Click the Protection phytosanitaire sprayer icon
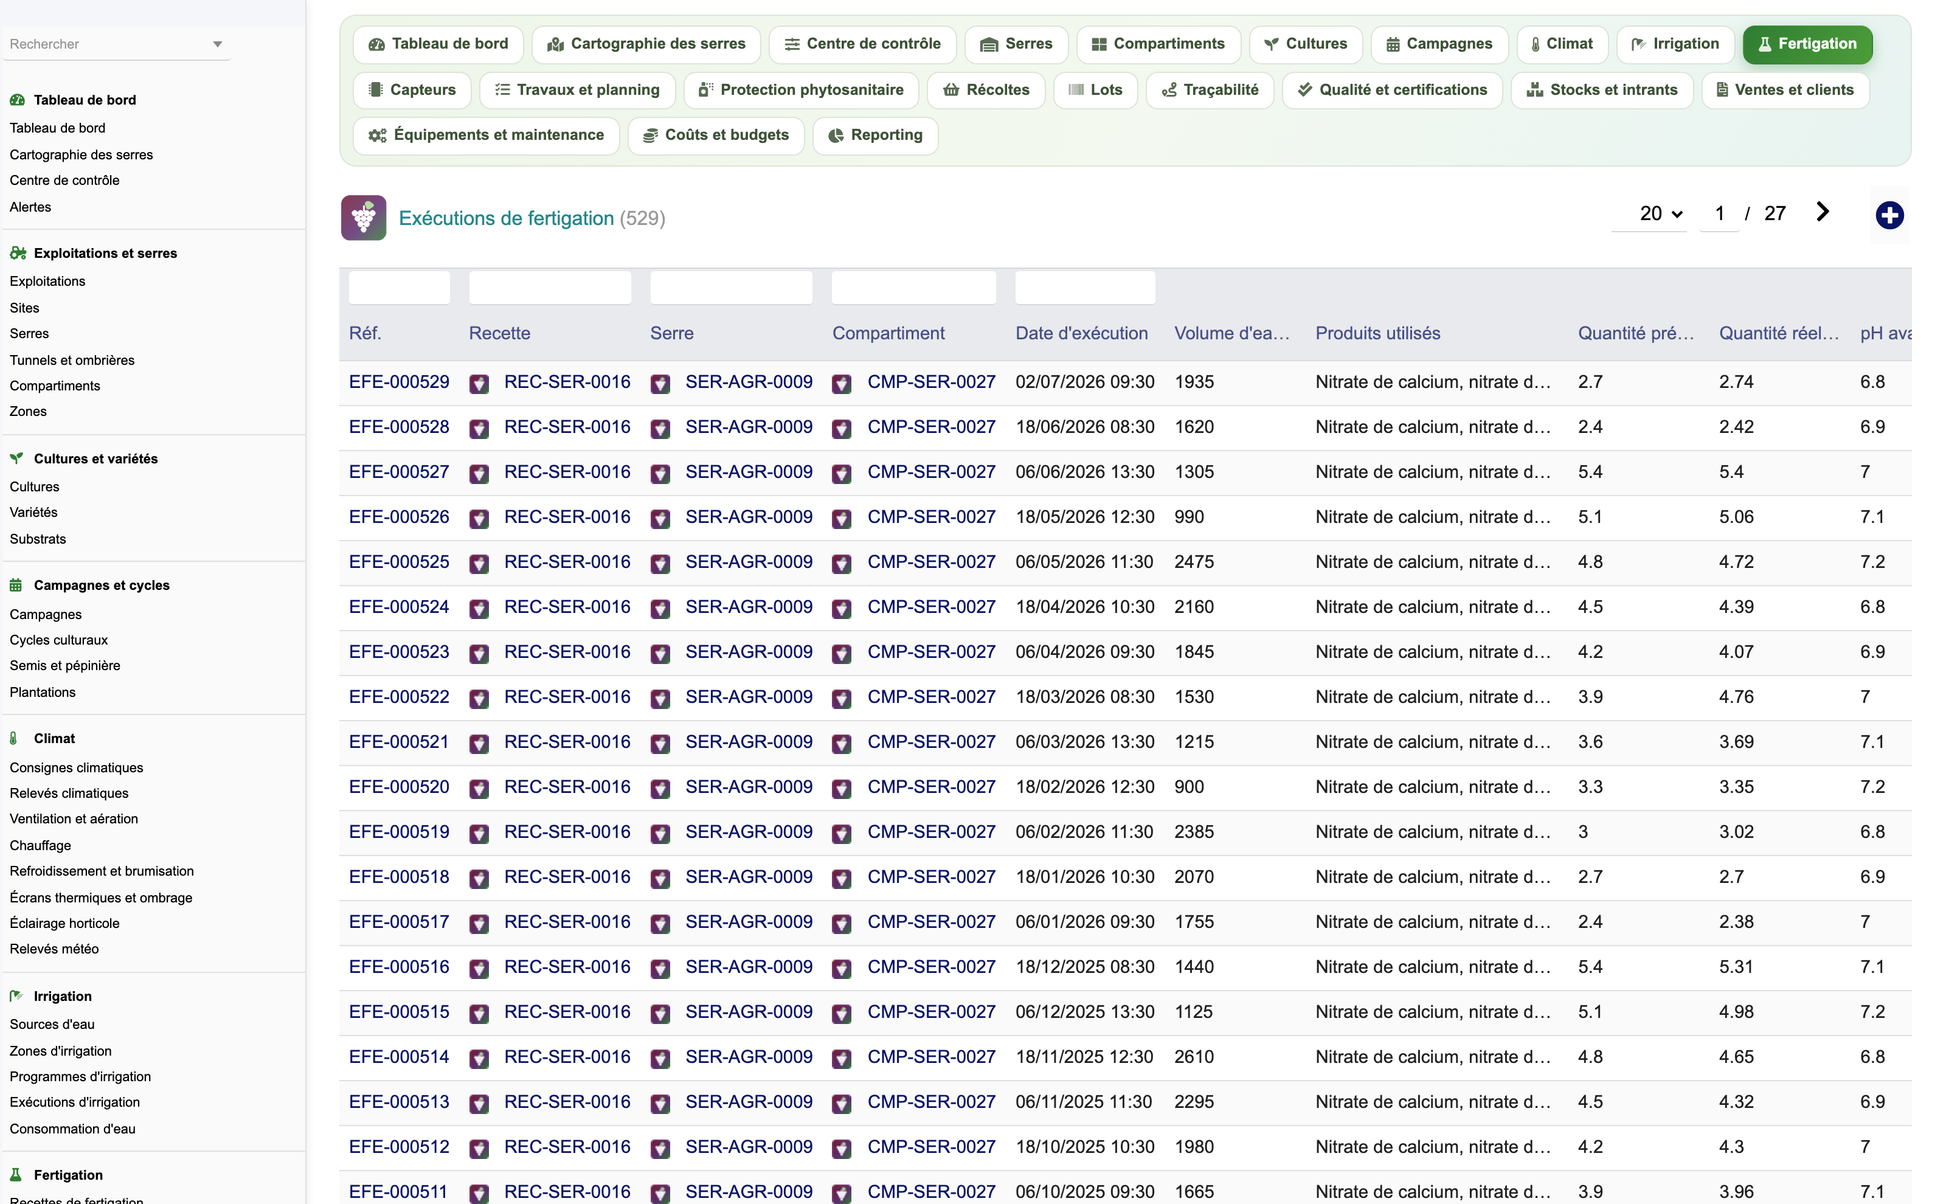This screenshot has height=1204, width=1946. (x=706, y=90)
